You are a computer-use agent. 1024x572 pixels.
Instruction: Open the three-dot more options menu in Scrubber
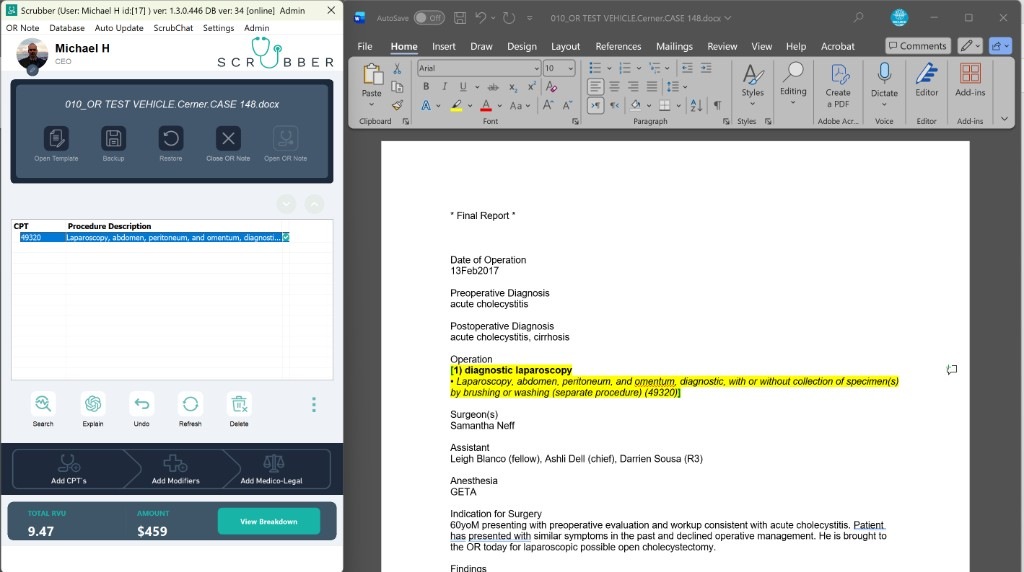tap(314, 405)
